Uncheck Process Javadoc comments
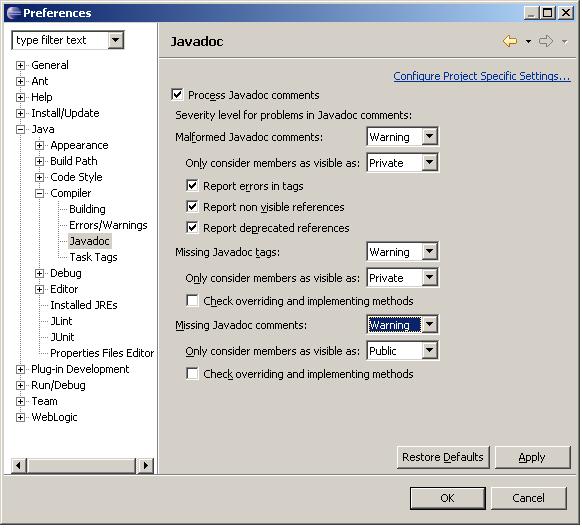 click(177, 95)
